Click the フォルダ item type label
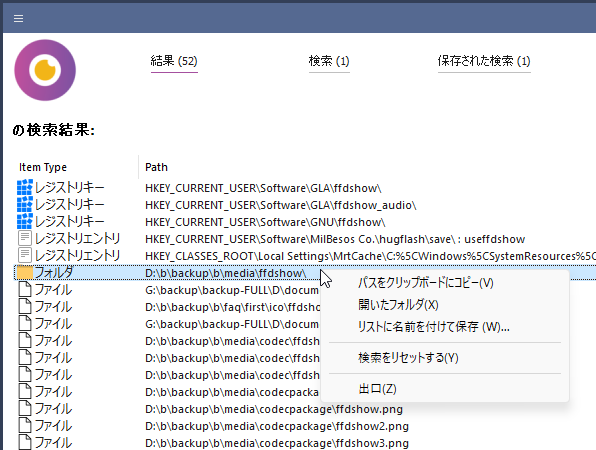596x450 pixels. coord(54,273)
